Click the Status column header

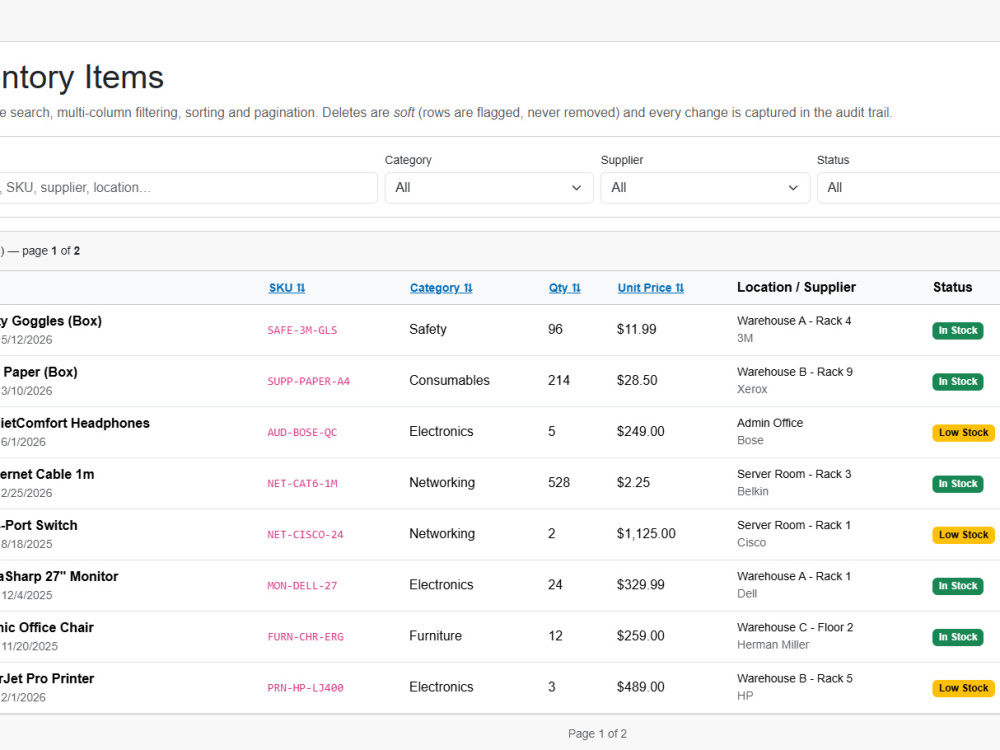(x=952, y=287)
